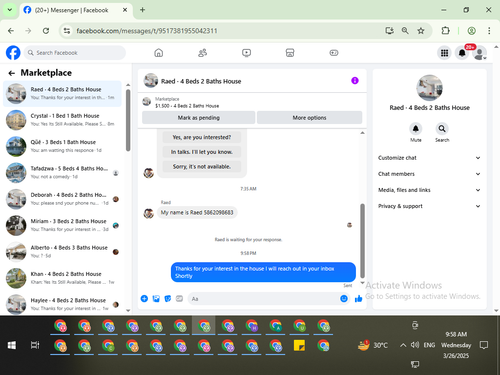This screenshot has width=500, height=375.
Task: Select 'In talks. I'll let you know.' reply
Action: tap(202, 152)
